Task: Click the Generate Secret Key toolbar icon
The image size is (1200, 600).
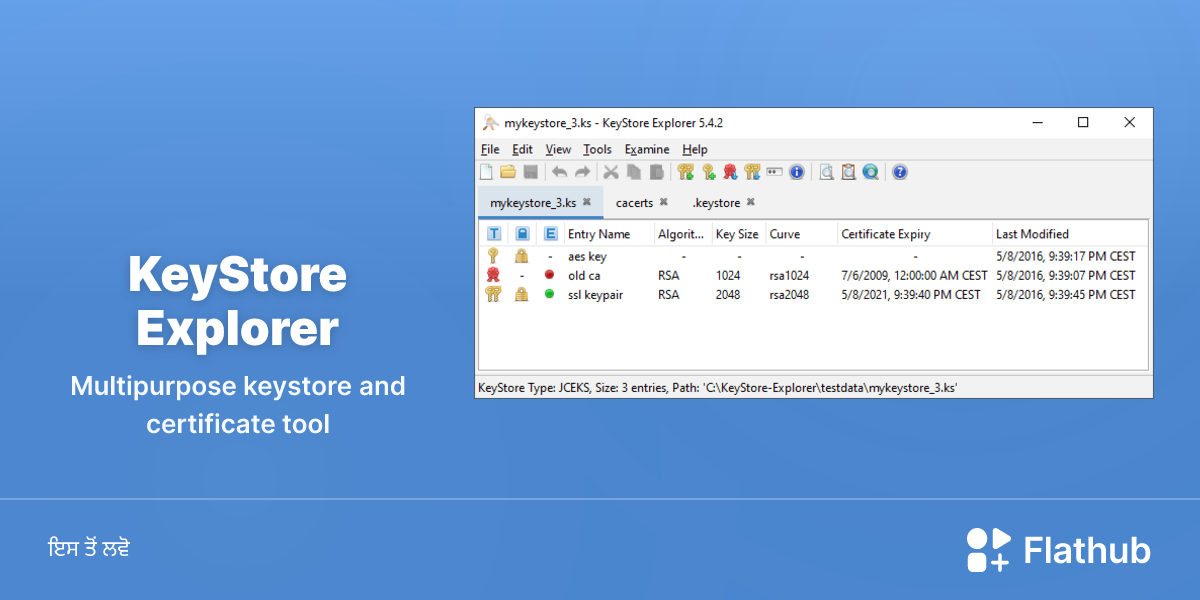Action: (x=708, y=172)
